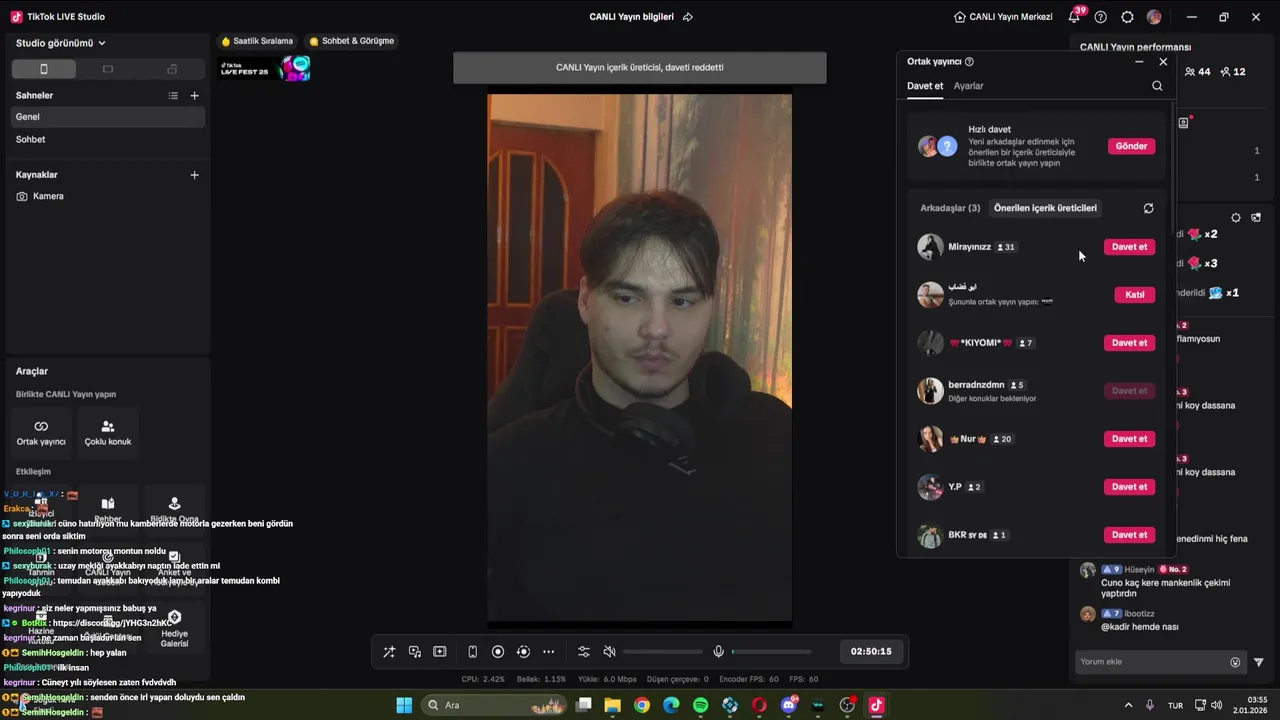Screen dimensions: 1280x720
Task: Select the Sohbet scene
Action: pyautogui.click(x=108, y=140)
